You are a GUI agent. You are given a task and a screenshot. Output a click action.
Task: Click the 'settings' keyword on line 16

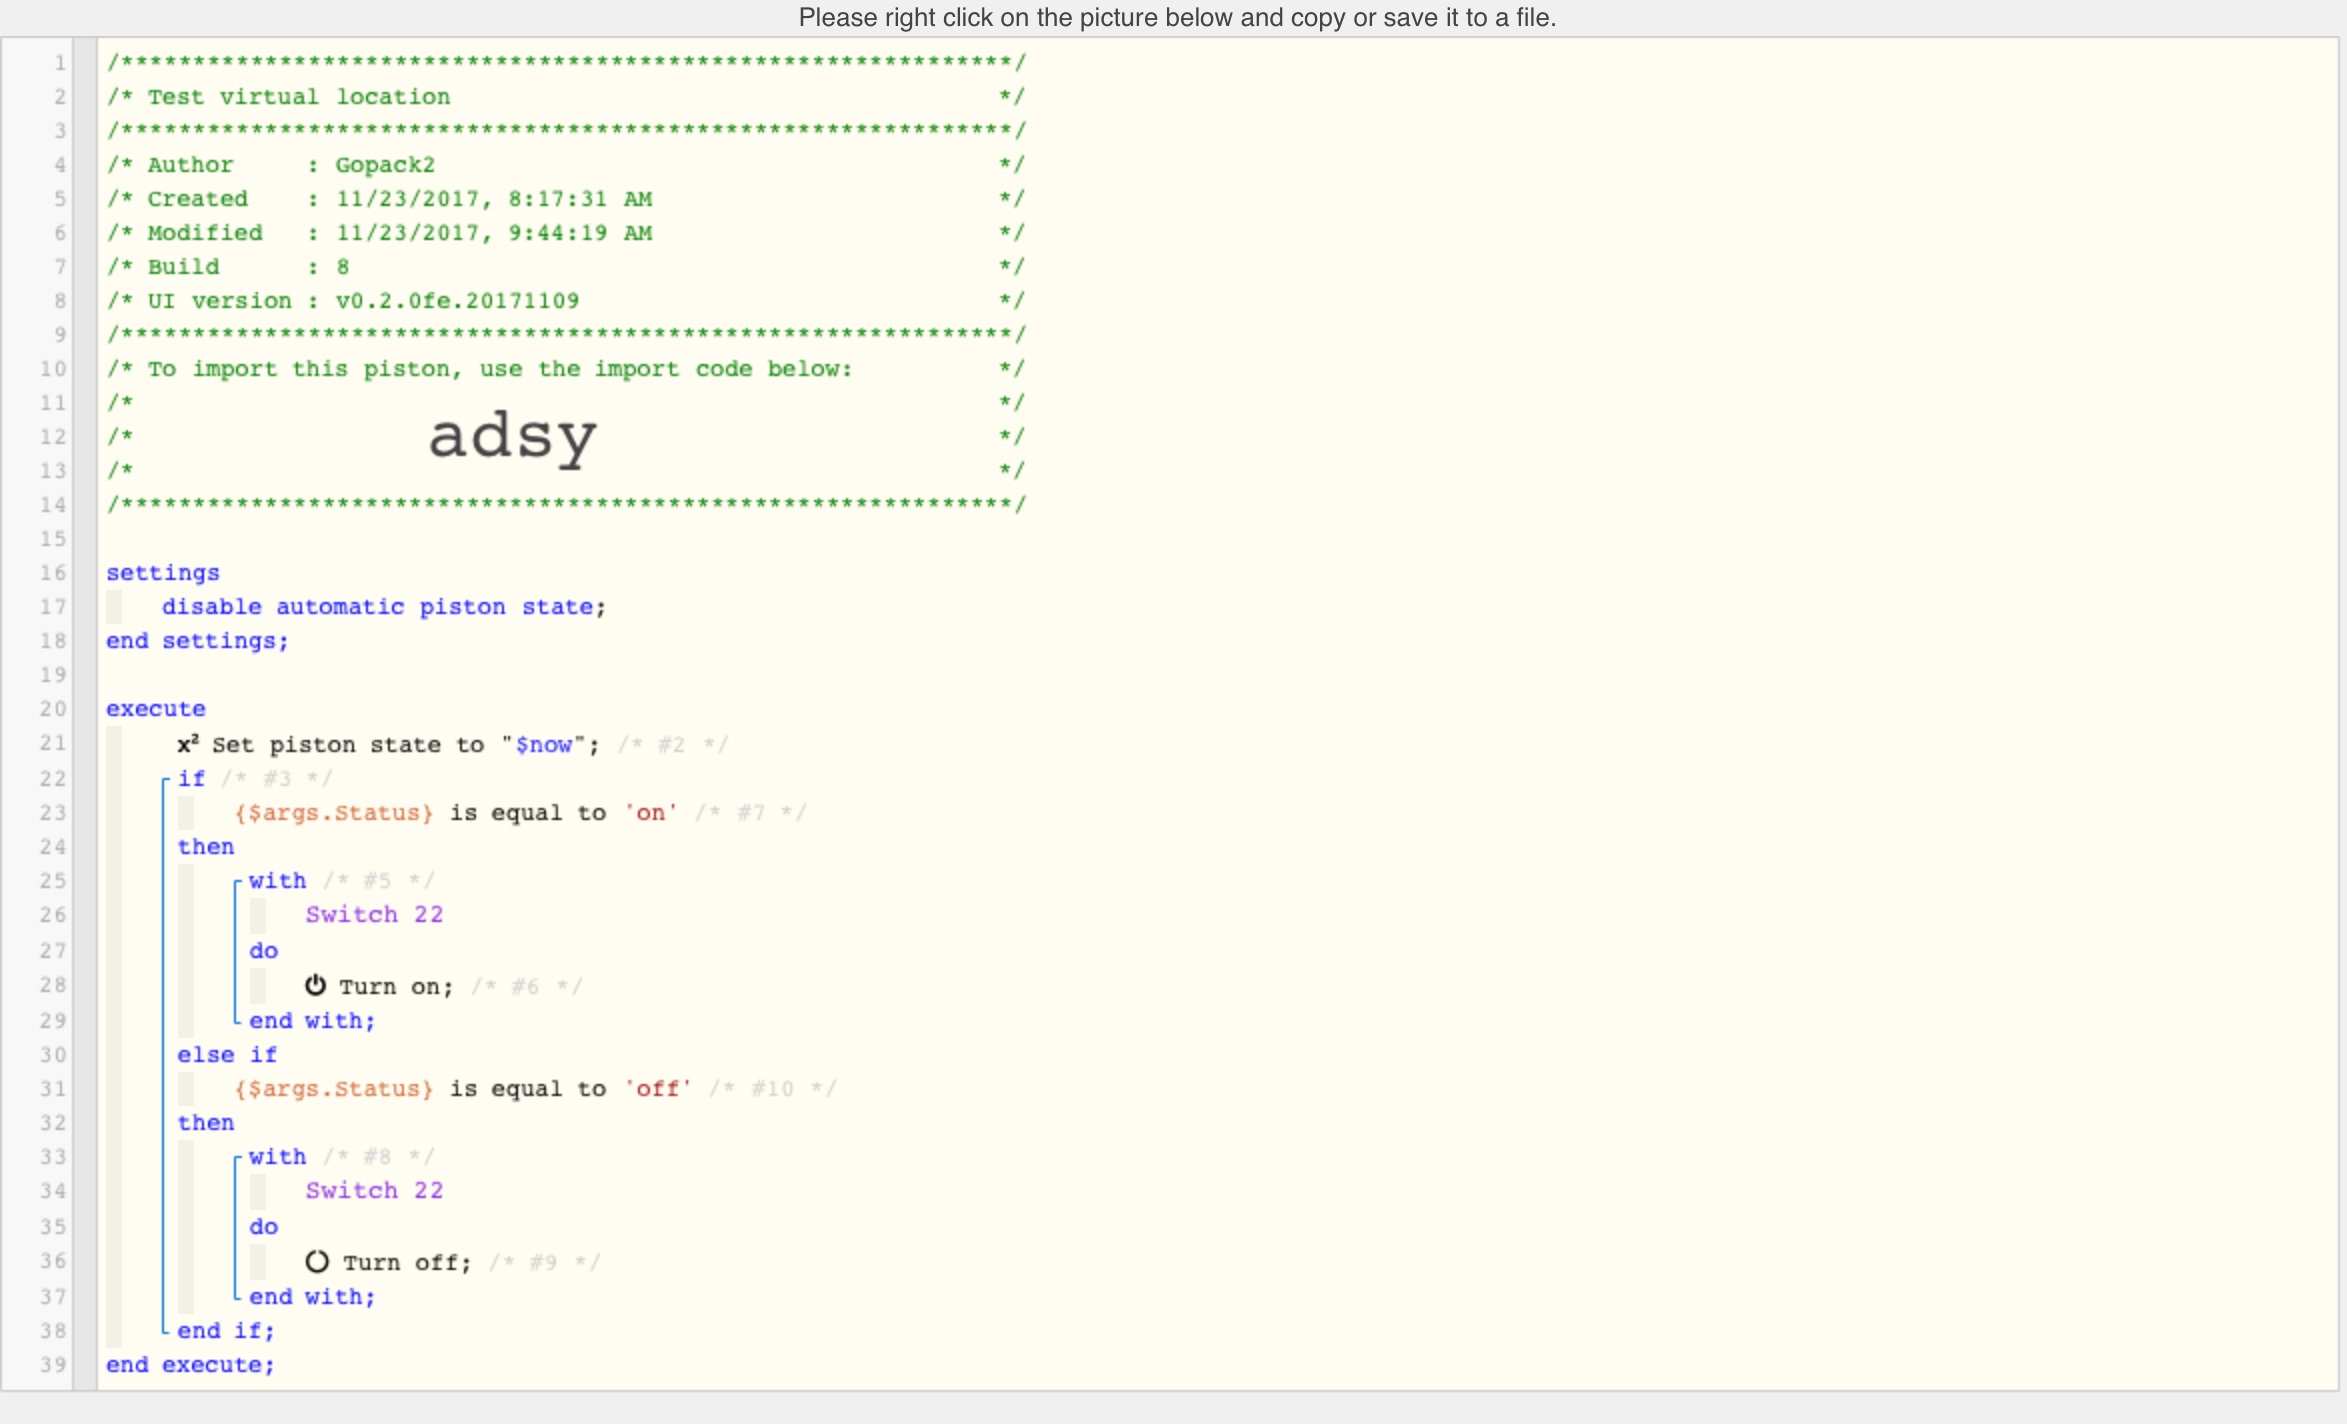(163, 572)
